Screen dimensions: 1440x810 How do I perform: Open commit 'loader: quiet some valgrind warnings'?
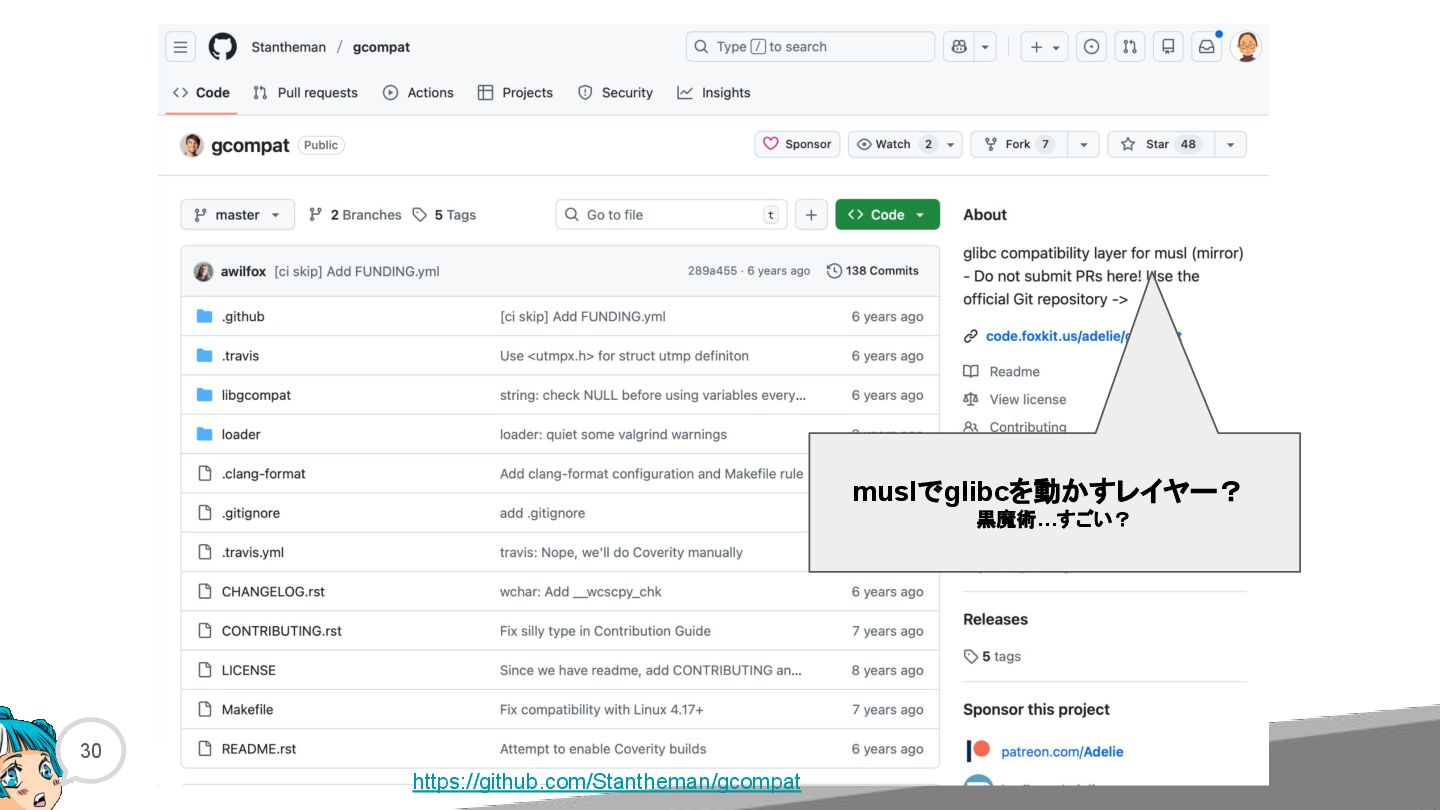pos(613,434)
